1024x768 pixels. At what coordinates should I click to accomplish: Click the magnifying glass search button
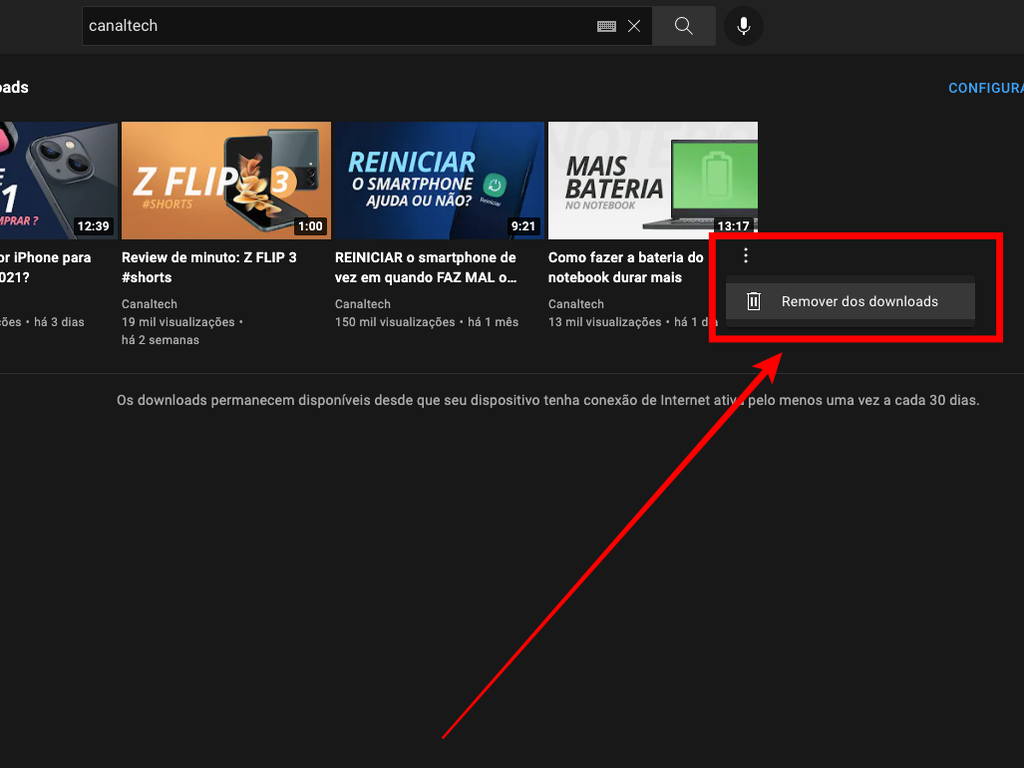(684, 26)
